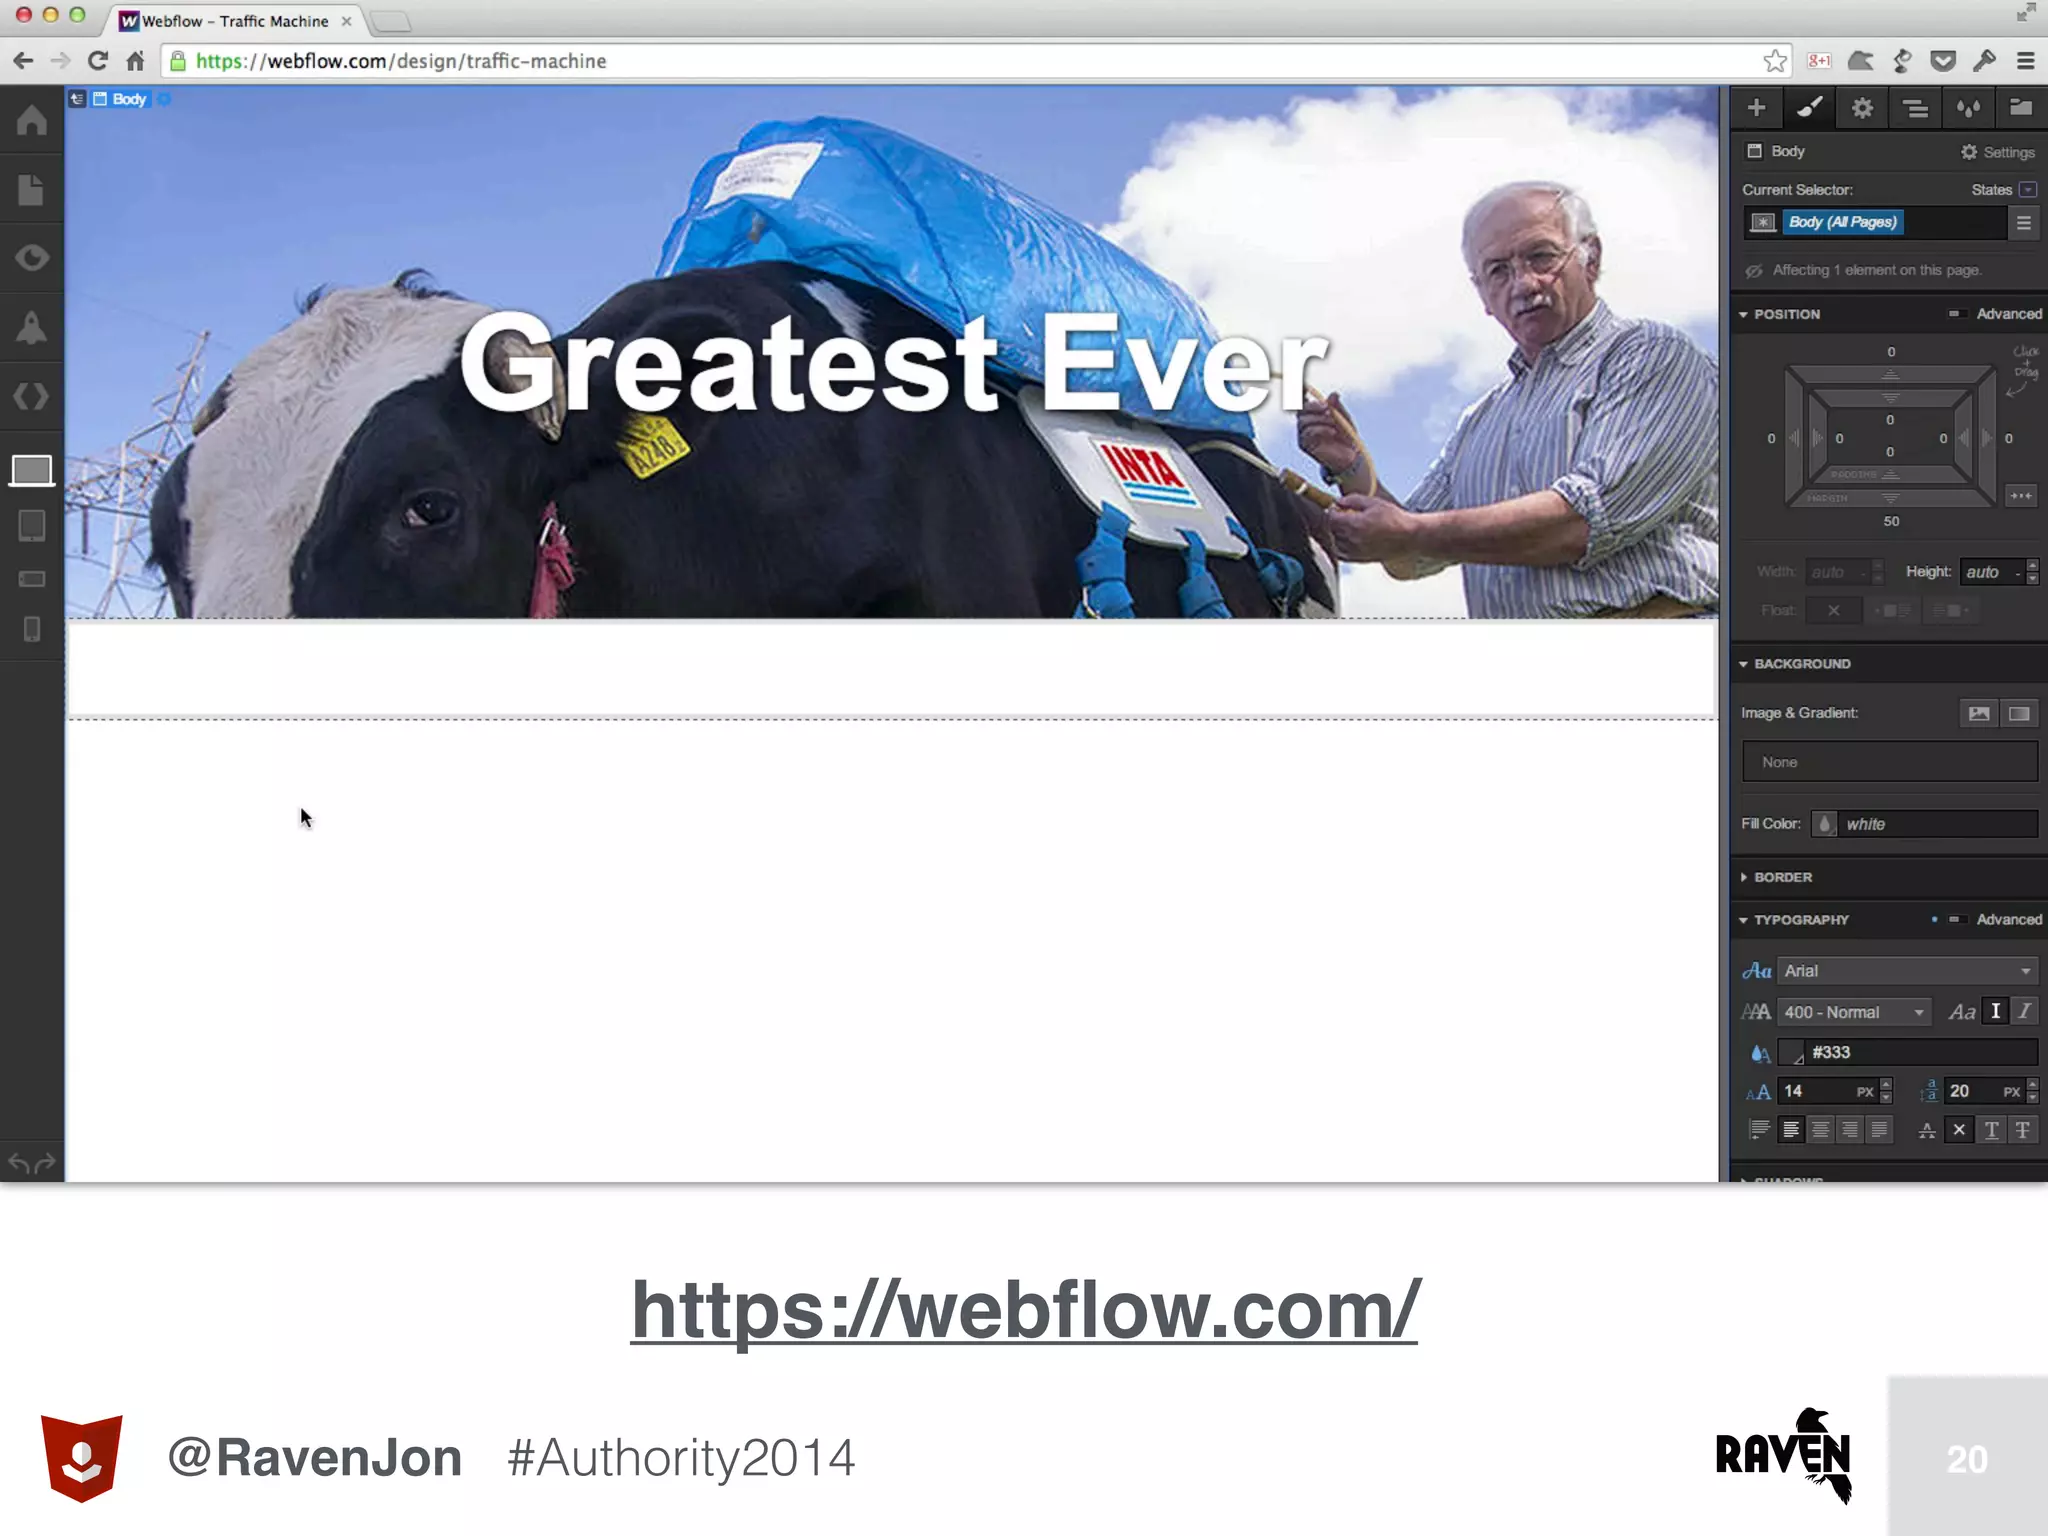Click the Float none X button
This screenshot has width=2048, height=1536.
click(1833, 610)
